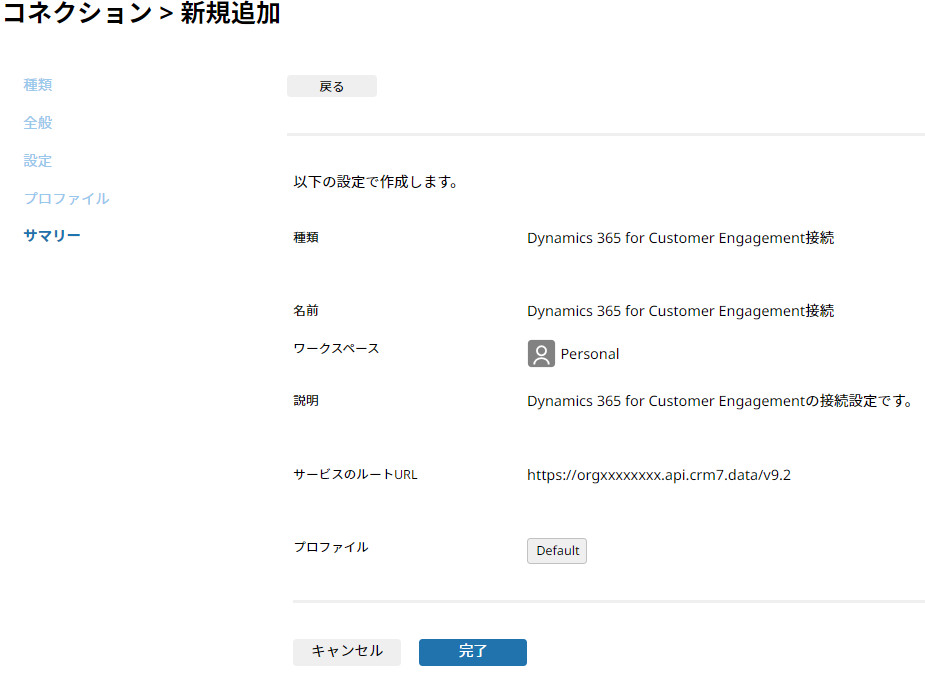This screenshot has width=925, height=674.
Task: Click the プロファイル field label in summary
Action: (331, 547)
